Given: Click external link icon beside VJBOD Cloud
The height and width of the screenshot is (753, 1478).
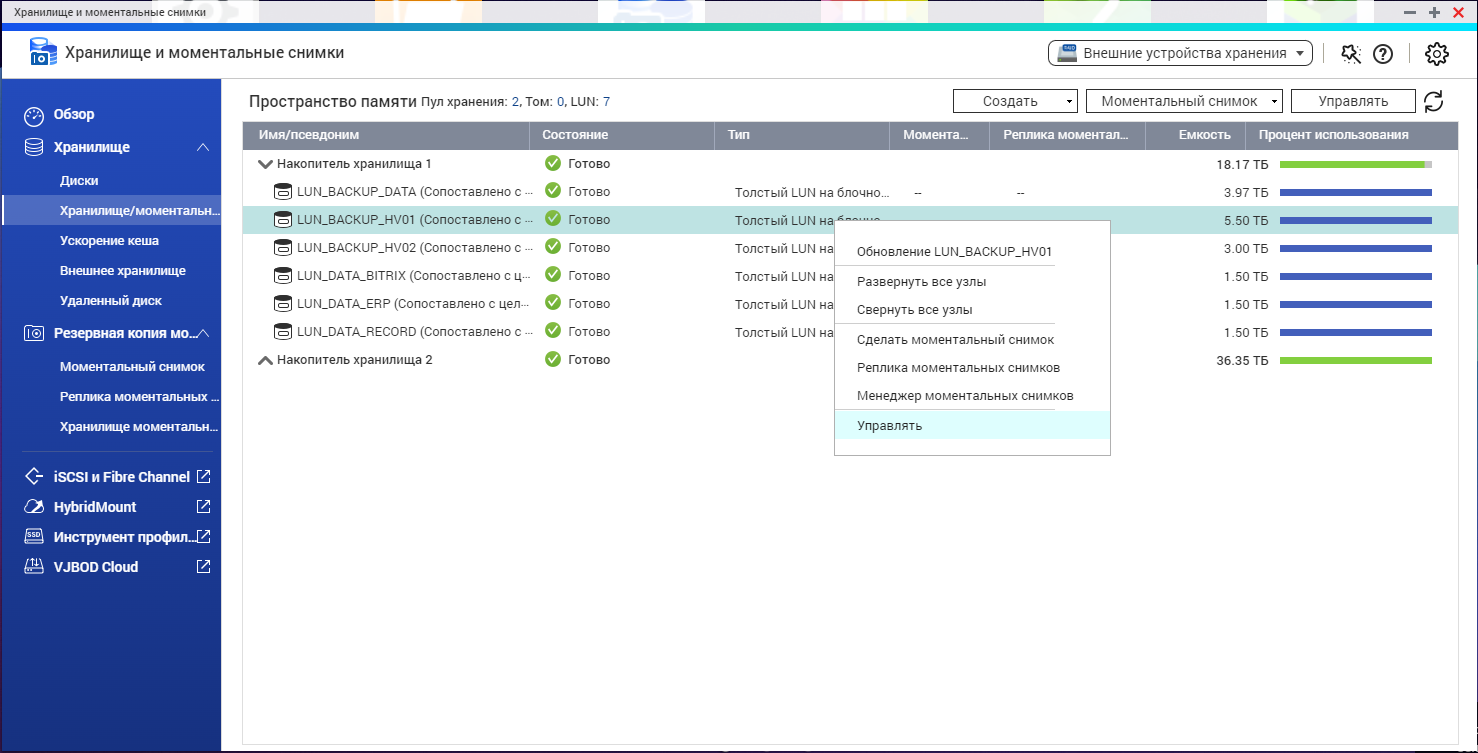Looking at the screenshot, I should point(203,567).
